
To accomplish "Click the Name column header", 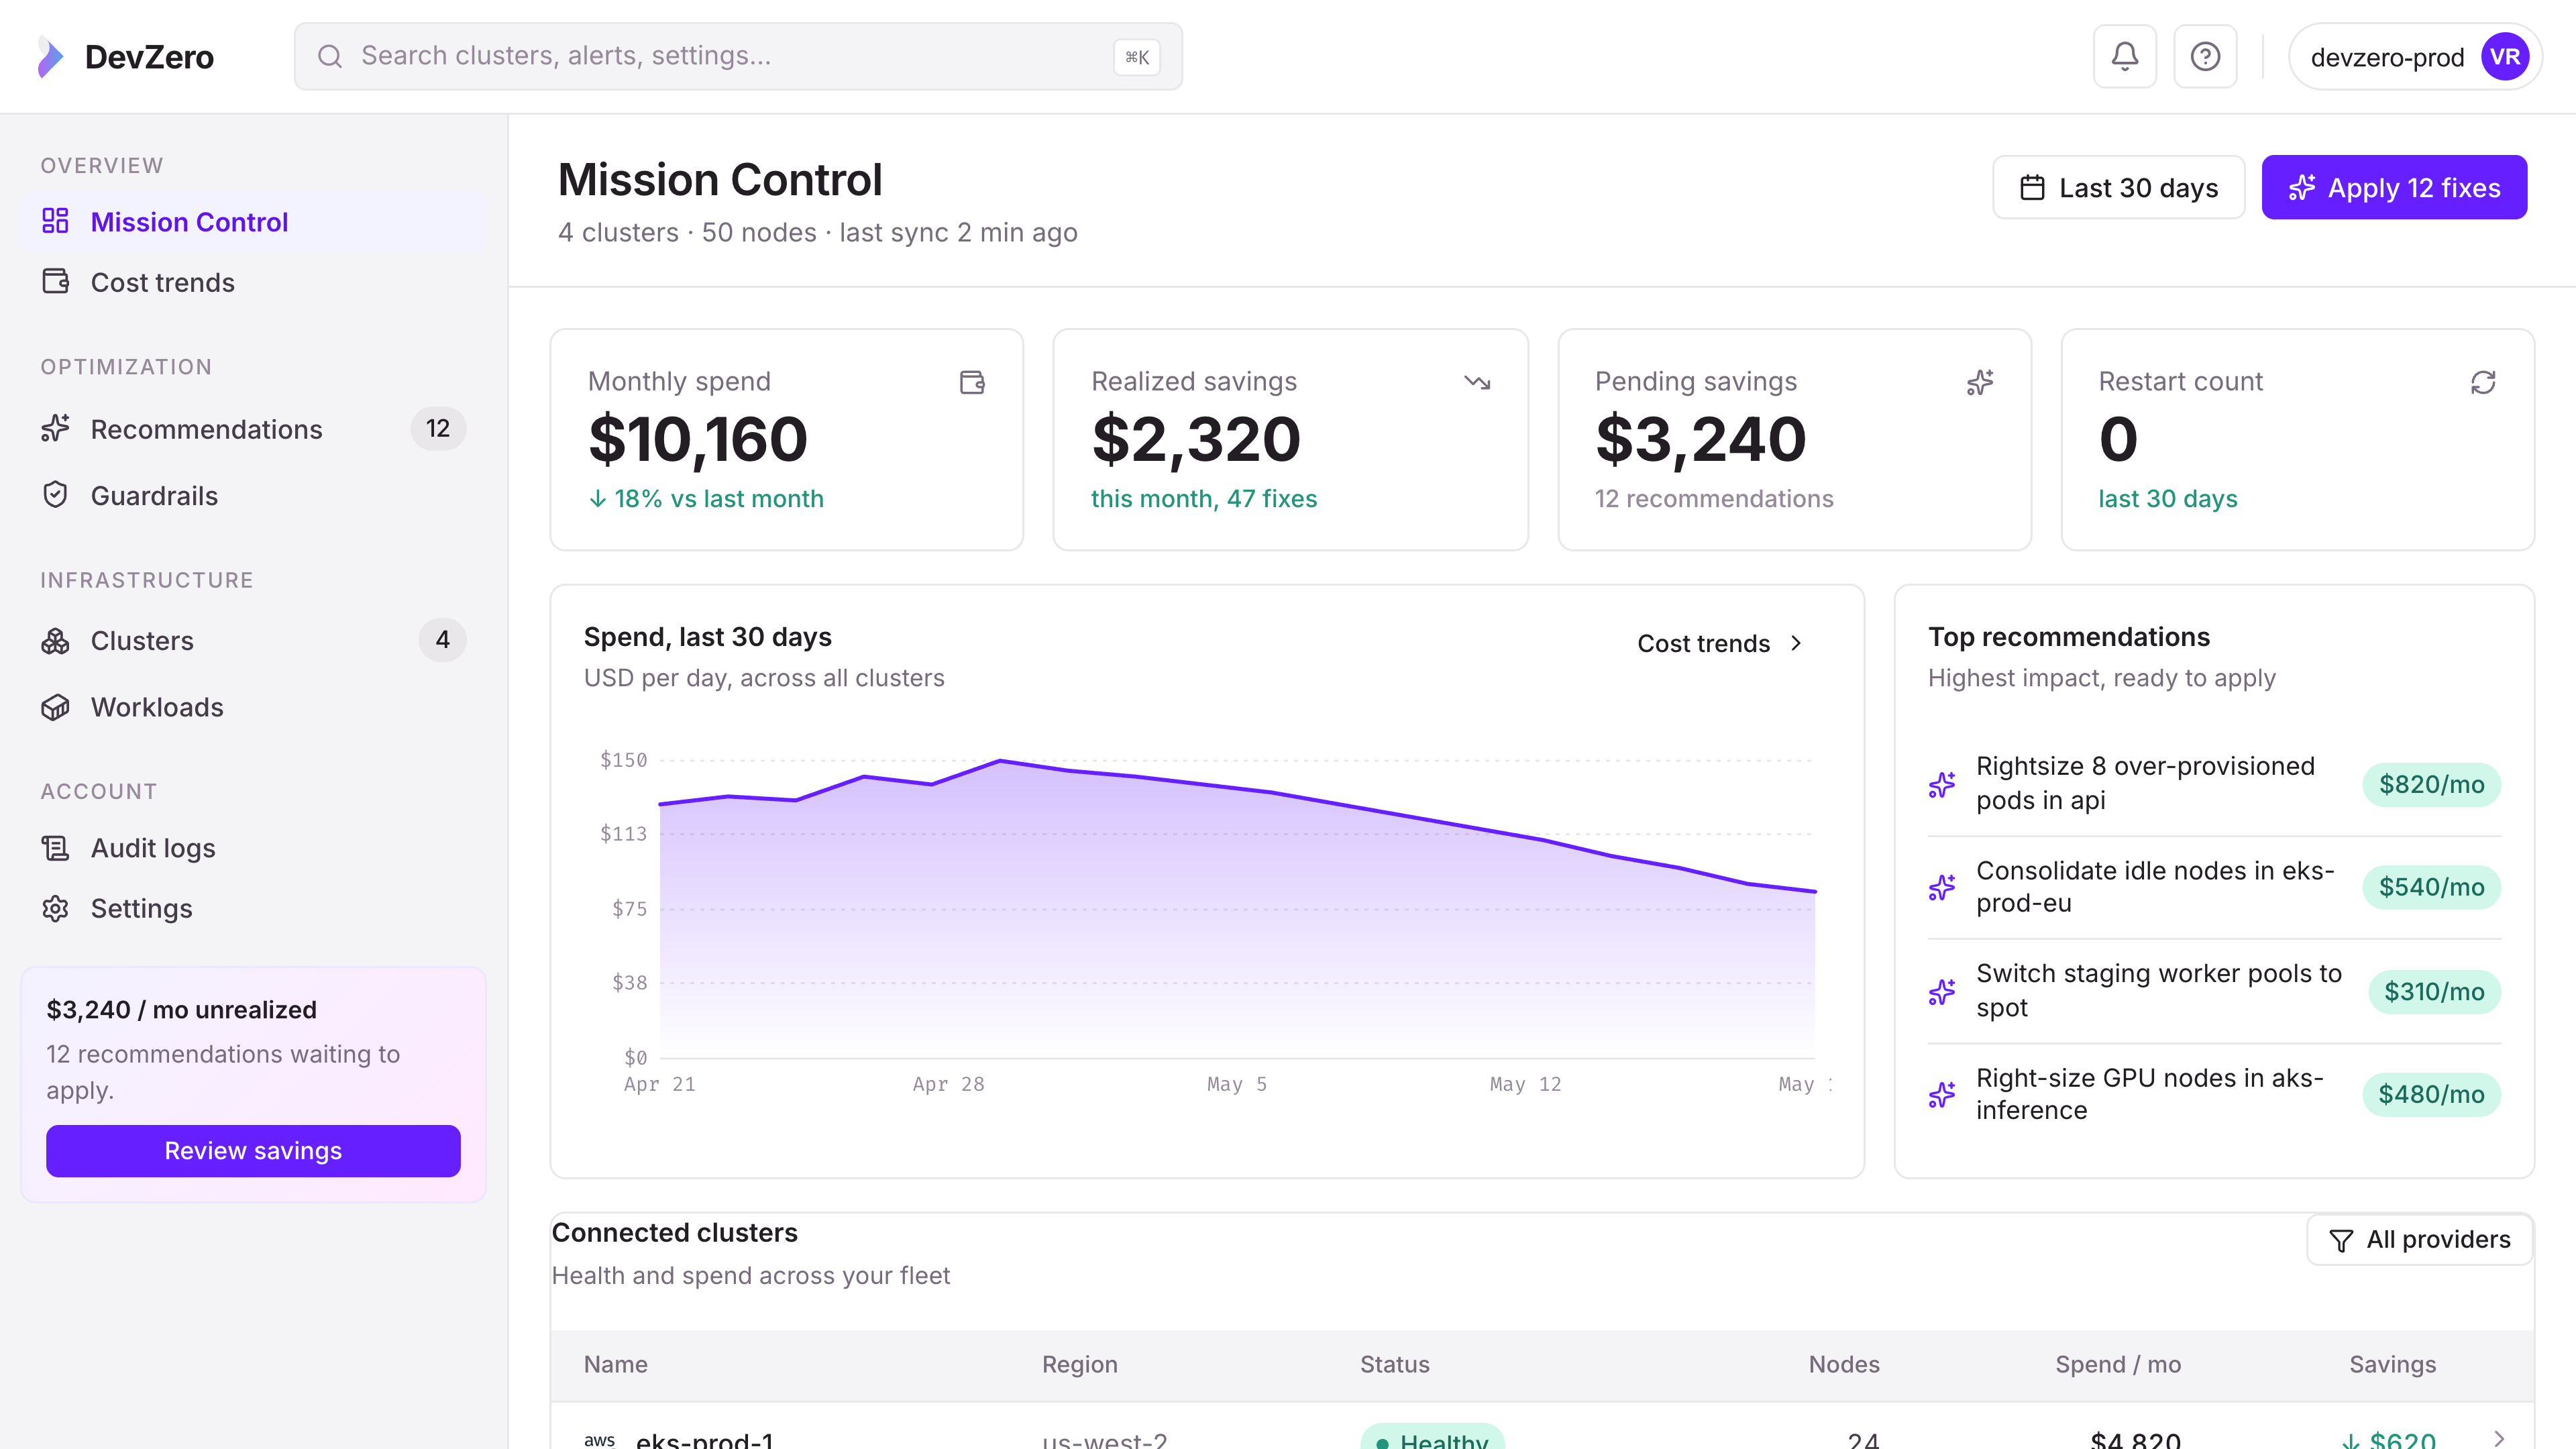I will pyautogui.click(x=616, y=1364).
